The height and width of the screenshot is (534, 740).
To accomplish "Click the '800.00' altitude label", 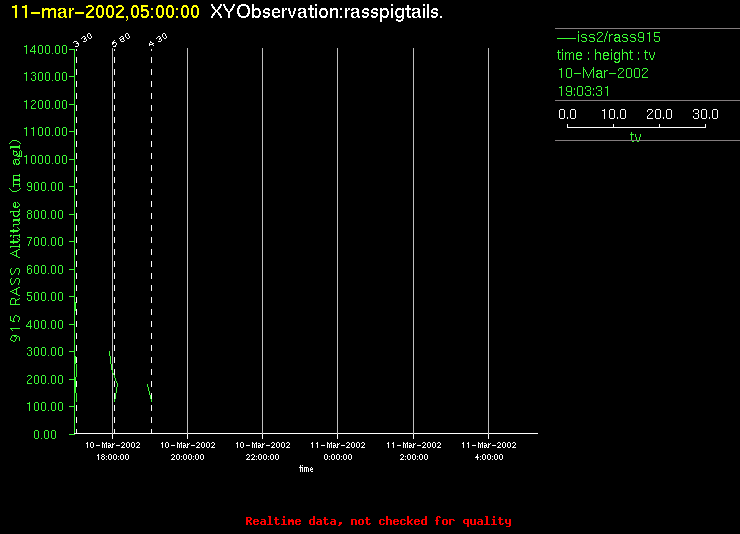I will pos(45,215).
